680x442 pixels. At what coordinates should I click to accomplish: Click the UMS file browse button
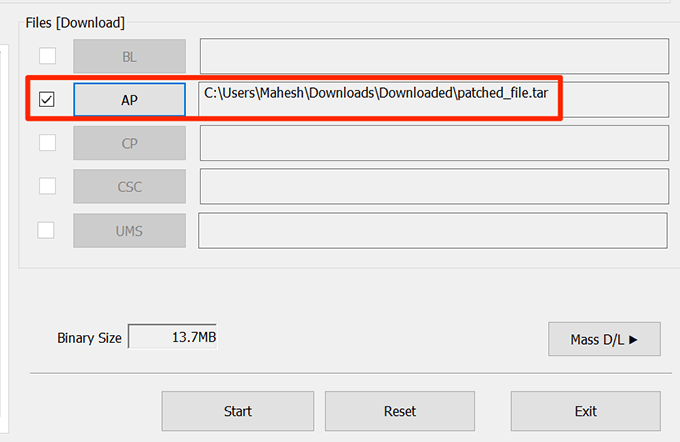pyautogui.click(x=129, y=231)
